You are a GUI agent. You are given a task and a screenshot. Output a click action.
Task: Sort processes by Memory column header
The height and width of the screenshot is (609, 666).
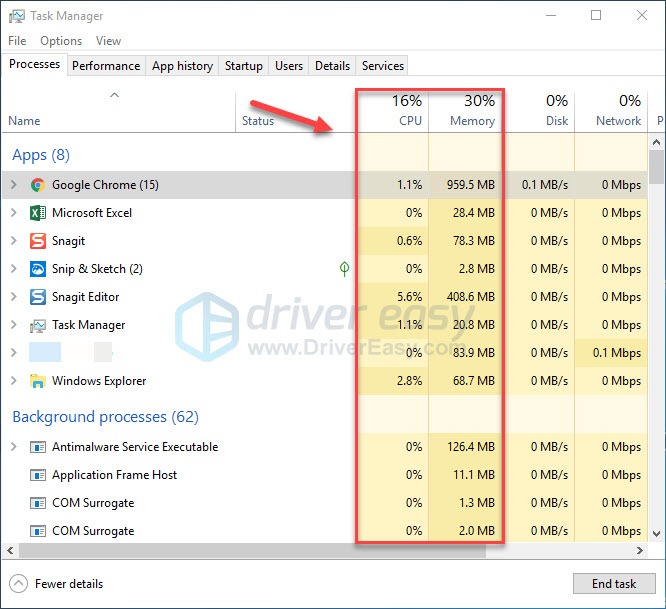(x=472, y=121)
